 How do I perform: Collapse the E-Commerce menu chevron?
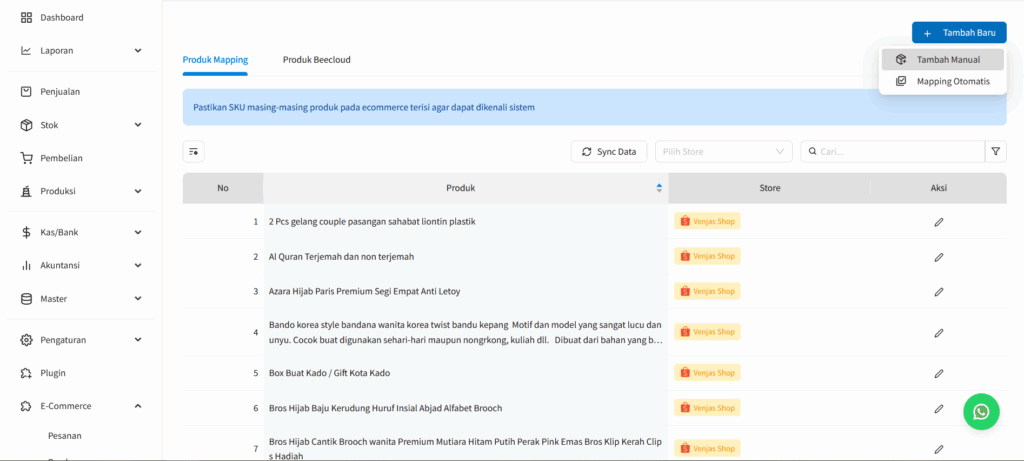coord(138,406)
